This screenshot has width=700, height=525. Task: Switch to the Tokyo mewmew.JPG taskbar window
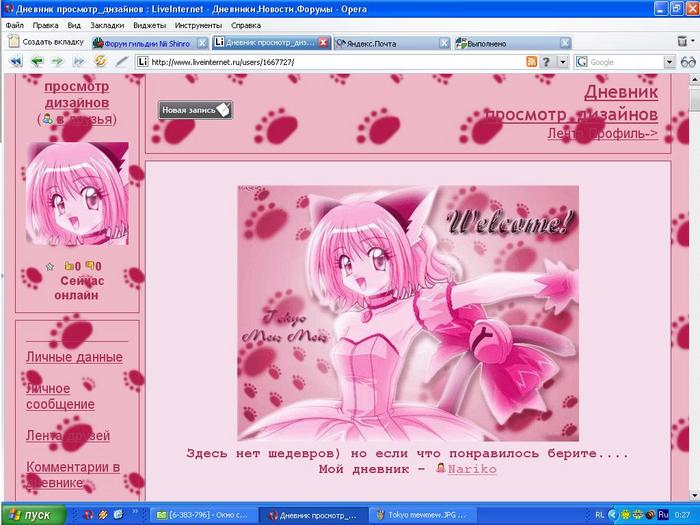(423, 515)
